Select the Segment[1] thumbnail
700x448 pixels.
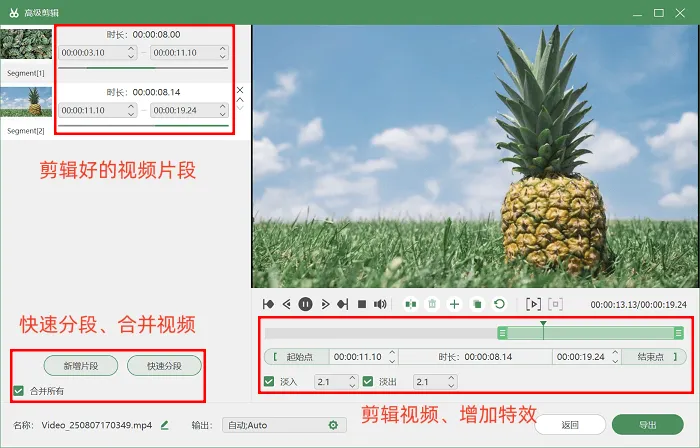(26, 44)
